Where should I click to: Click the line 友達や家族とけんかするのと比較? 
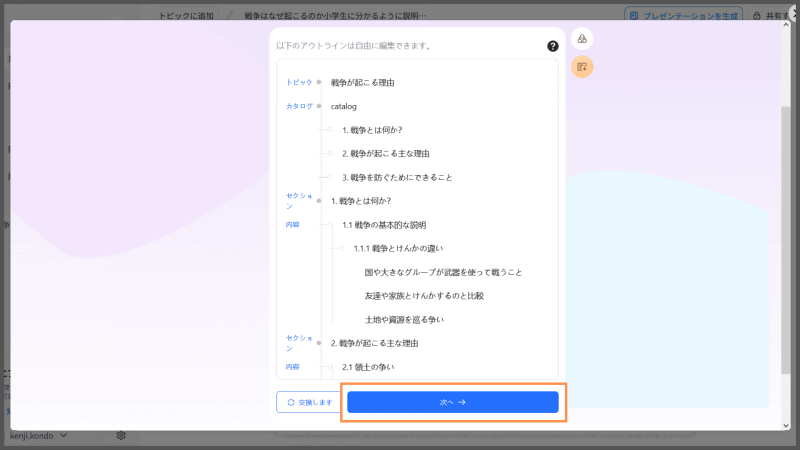click(x=424, y=296)
